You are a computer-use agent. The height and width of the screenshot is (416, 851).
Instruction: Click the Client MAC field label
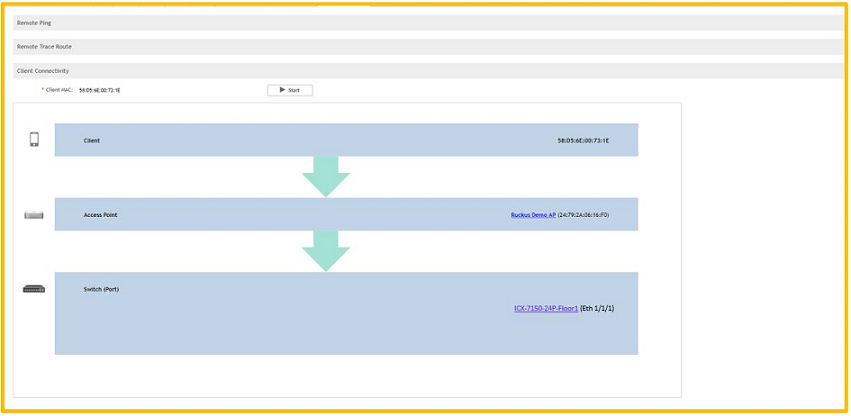pyautogui.click(x=57, y=90)
